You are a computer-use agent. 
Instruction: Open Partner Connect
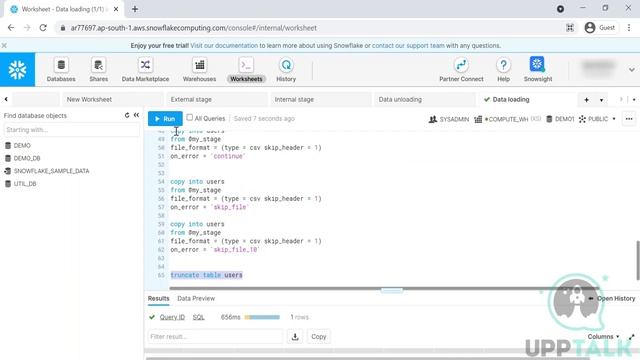[x=461, y=70]
